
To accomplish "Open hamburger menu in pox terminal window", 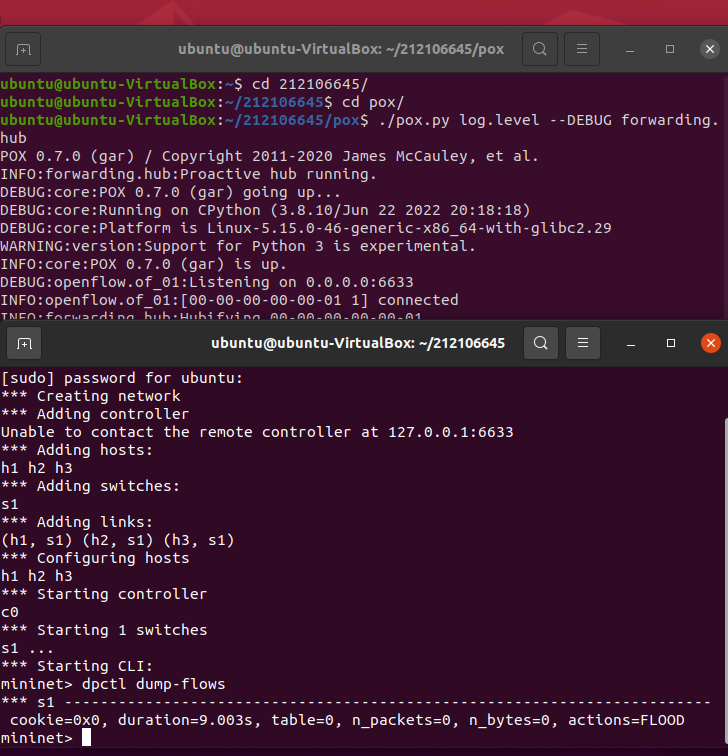I will [582, 49].
